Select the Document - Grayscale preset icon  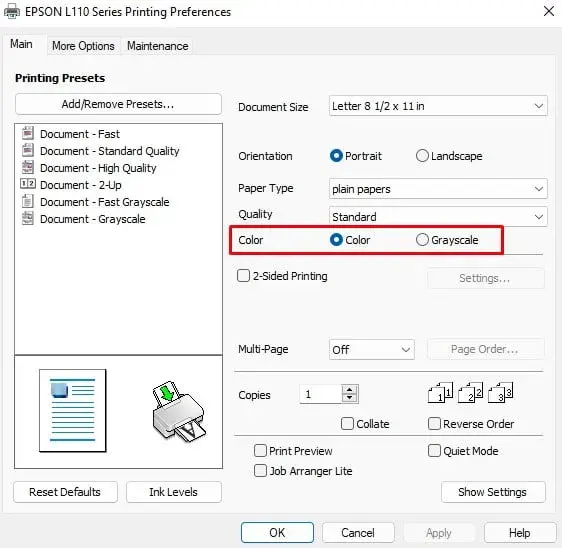(28, 218)
